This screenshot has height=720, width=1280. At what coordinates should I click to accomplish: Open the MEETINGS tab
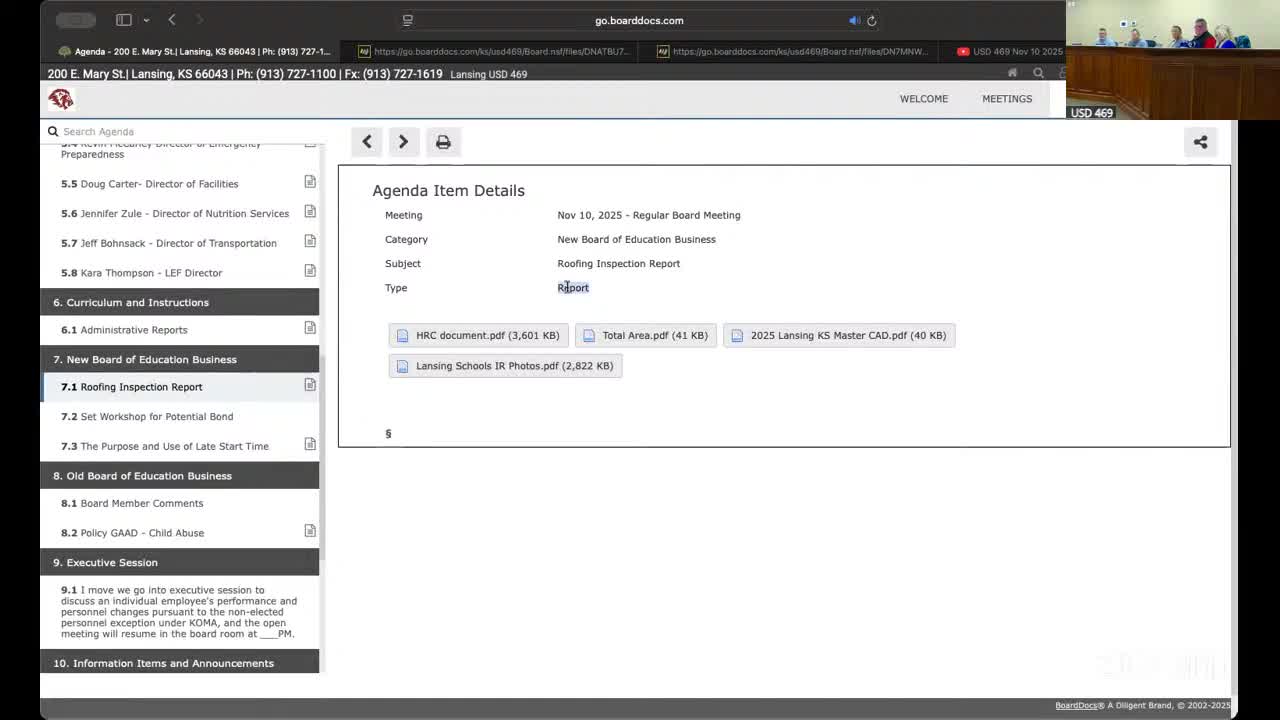point(1006,98)
